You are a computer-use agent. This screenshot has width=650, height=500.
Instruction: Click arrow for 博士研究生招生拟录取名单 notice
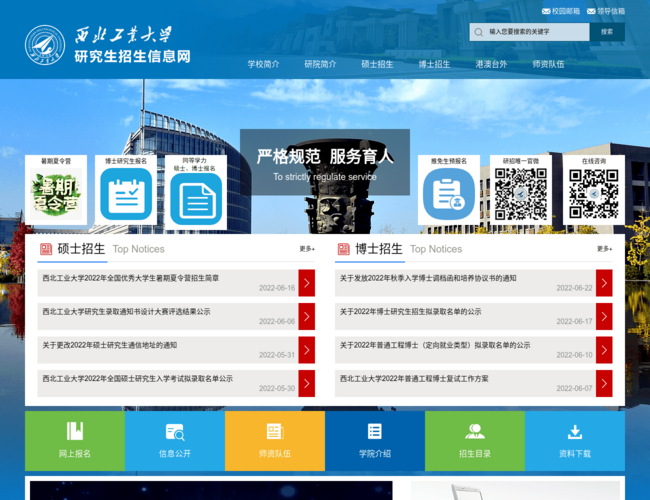604,316
